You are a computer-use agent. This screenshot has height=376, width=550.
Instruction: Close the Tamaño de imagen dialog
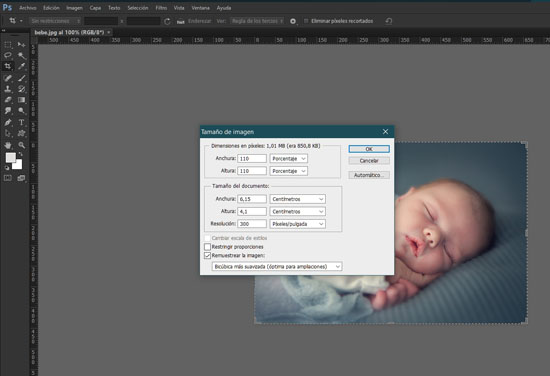385,132
